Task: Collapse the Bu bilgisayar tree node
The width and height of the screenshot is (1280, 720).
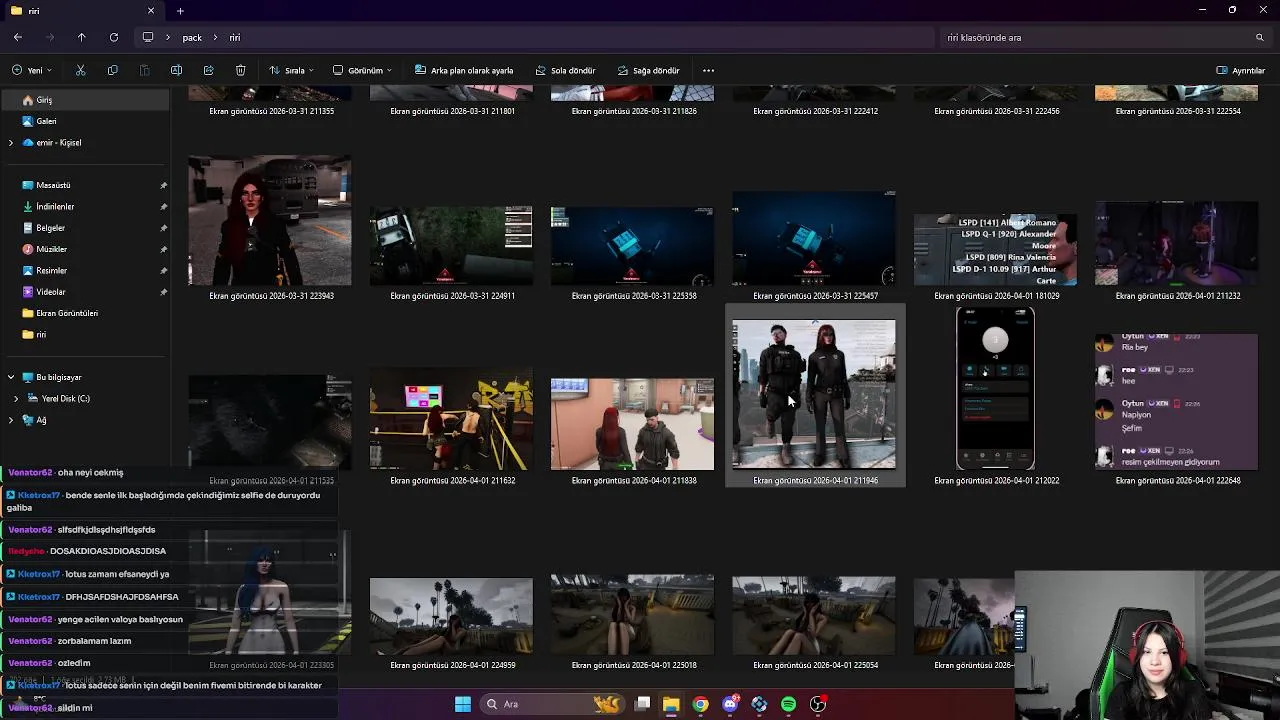Action: [11, 377]
